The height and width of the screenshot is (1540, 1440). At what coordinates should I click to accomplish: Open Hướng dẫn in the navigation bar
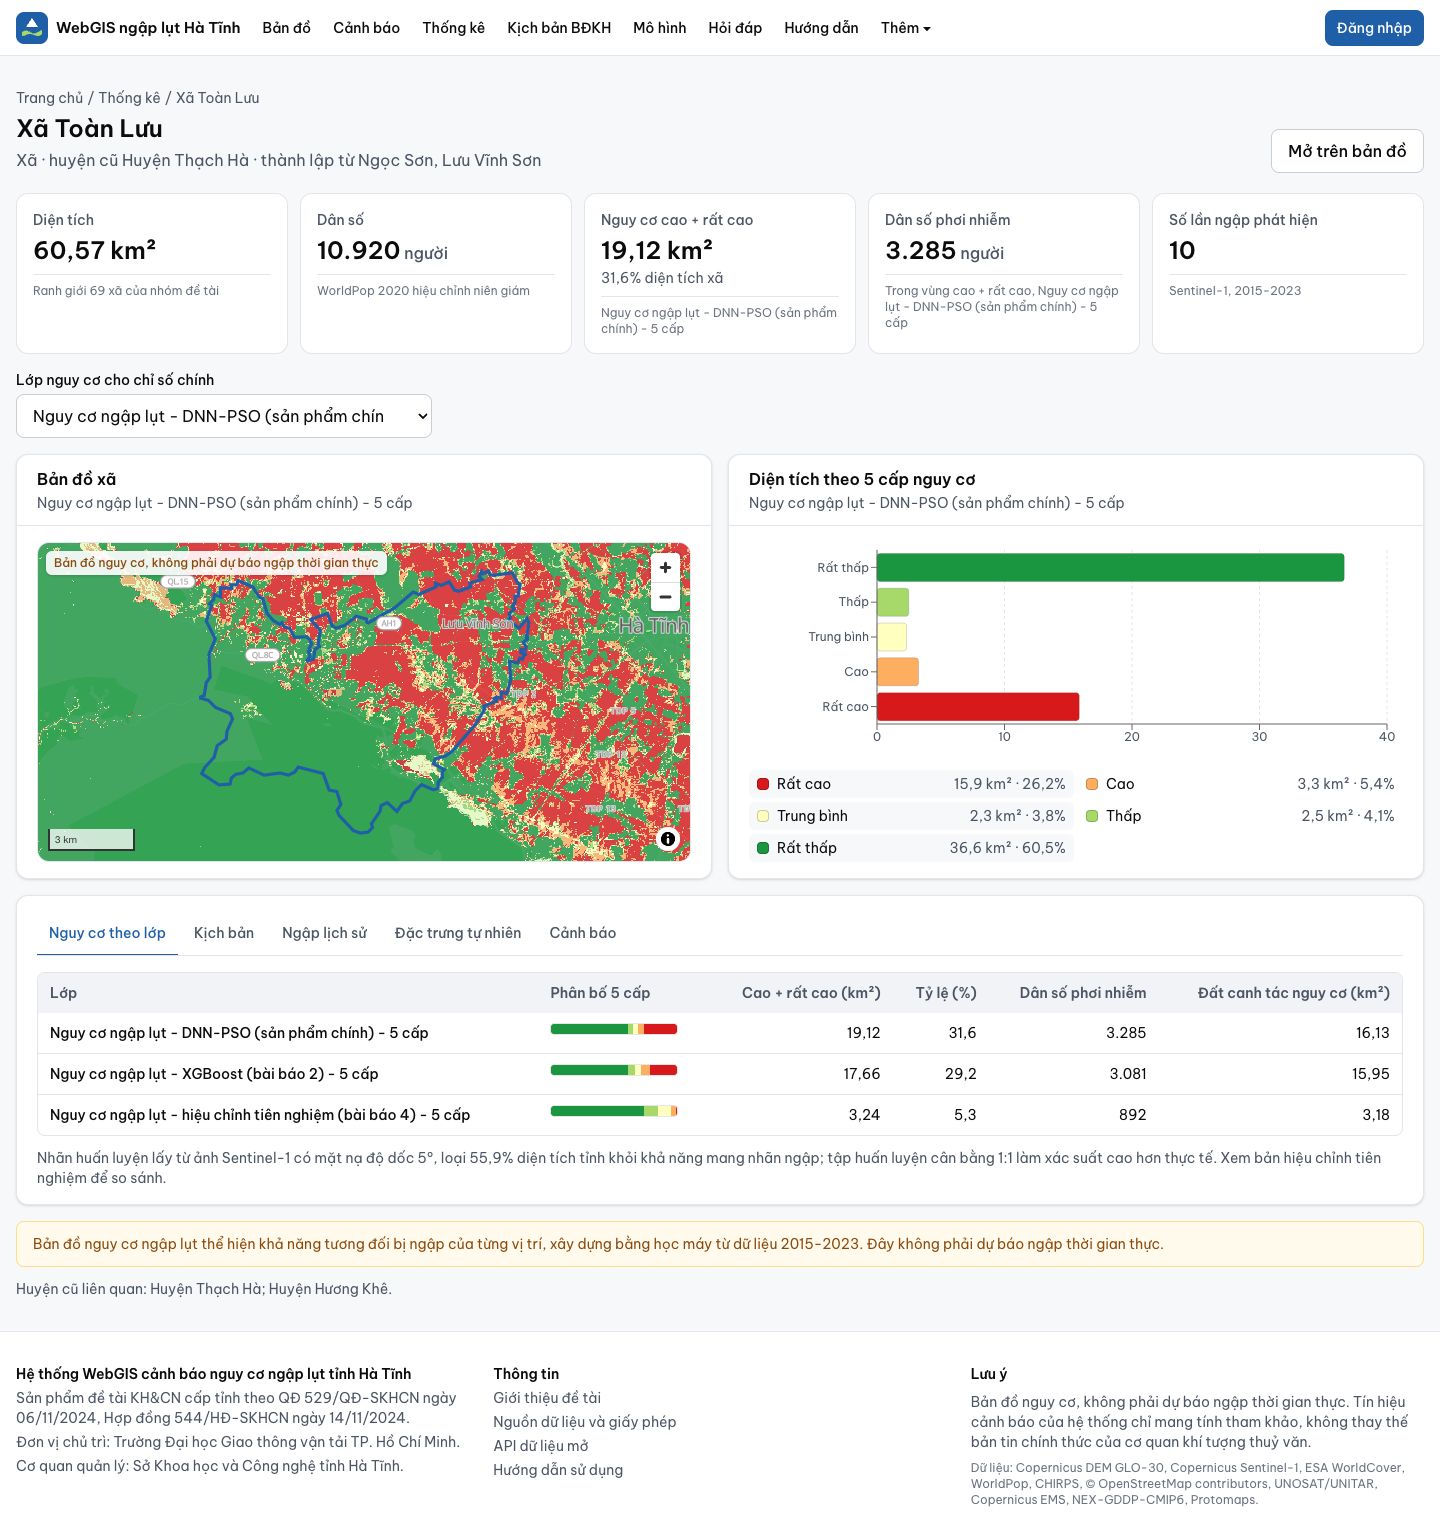[822, 28]
